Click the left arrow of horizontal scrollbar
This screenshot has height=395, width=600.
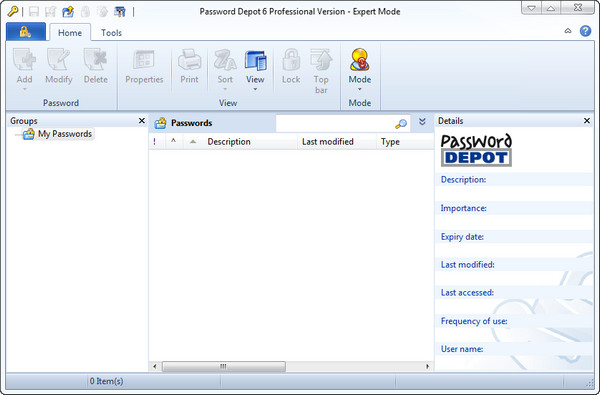[x=155, y=366]
